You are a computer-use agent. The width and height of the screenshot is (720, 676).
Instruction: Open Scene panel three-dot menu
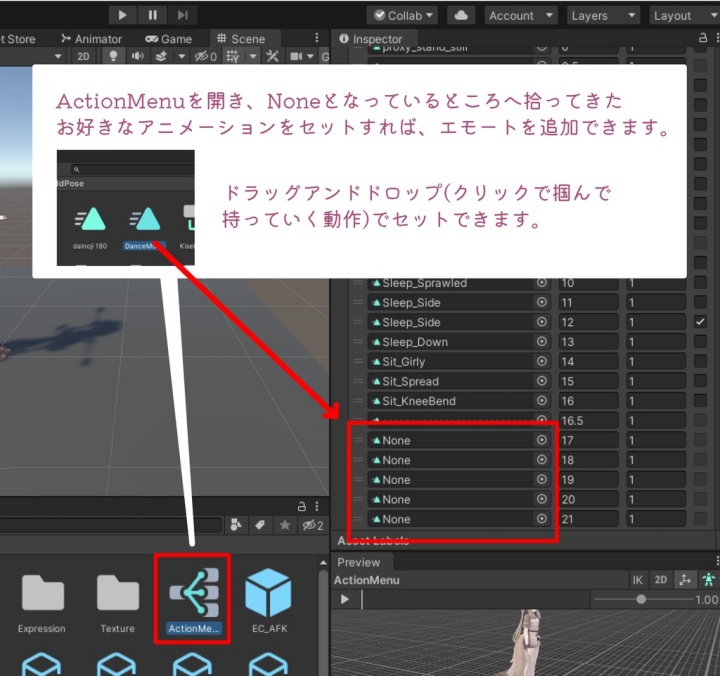tap(317, 38)
